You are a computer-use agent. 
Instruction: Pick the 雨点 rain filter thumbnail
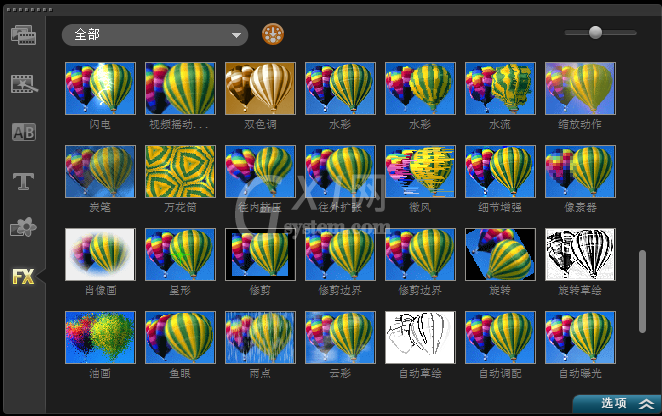260,337
